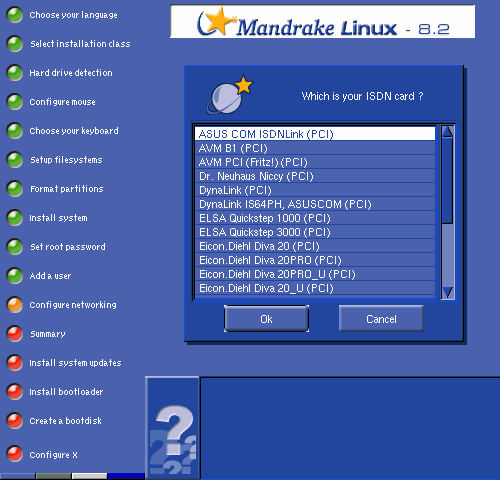Pick Eicon.Diehl Diva 20 (PCI)
This screenshot has width=500, height=480.
coord(315,246)
